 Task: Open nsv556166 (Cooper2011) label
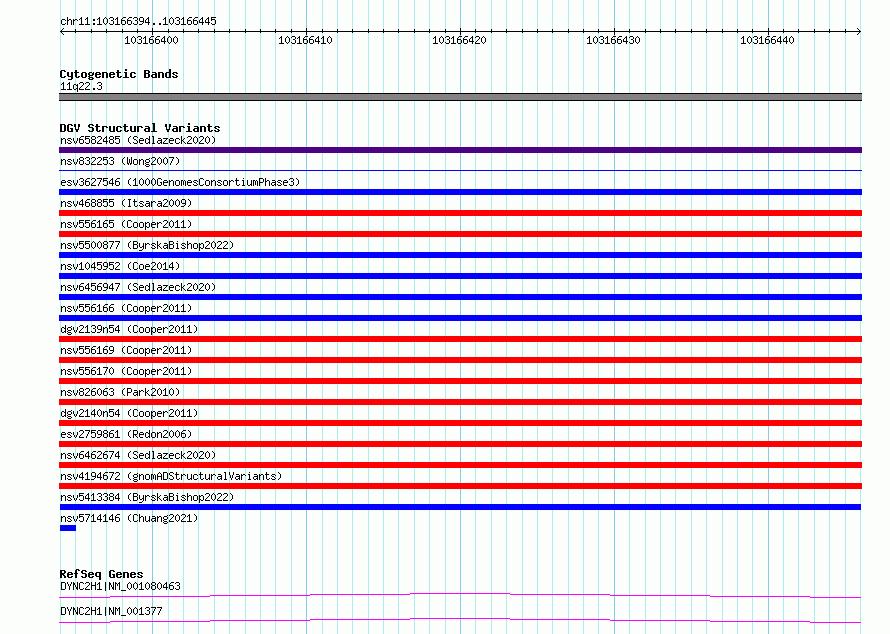[x=126, y=308]
